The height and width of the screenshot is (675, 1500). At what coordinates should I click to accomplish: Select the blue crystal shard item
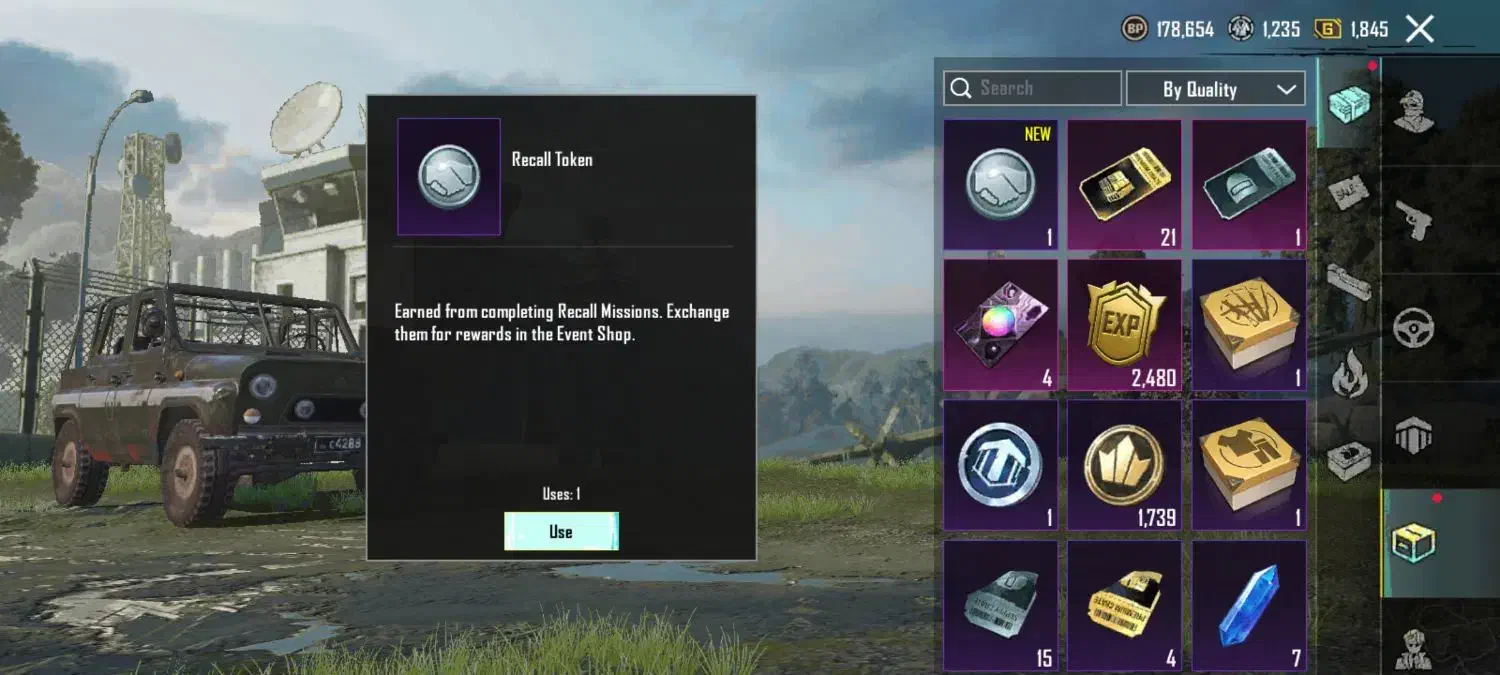(x=1249, y=606)
